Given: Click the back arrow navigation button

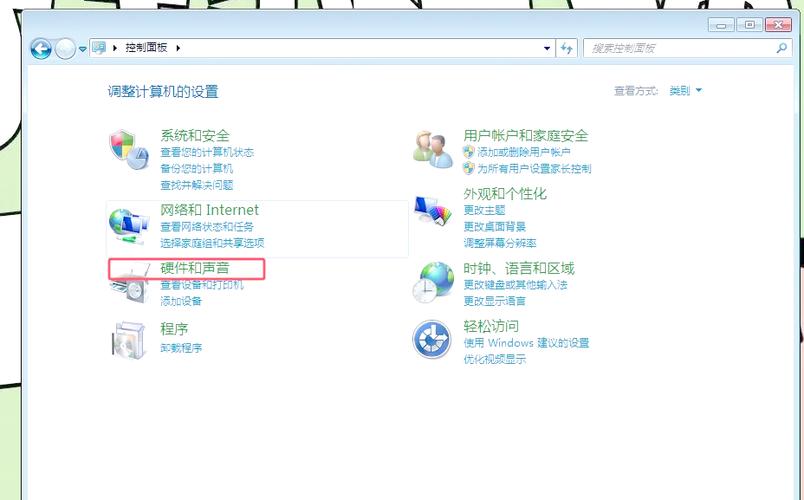Looking at the screenshot, I should coord(41,48).
